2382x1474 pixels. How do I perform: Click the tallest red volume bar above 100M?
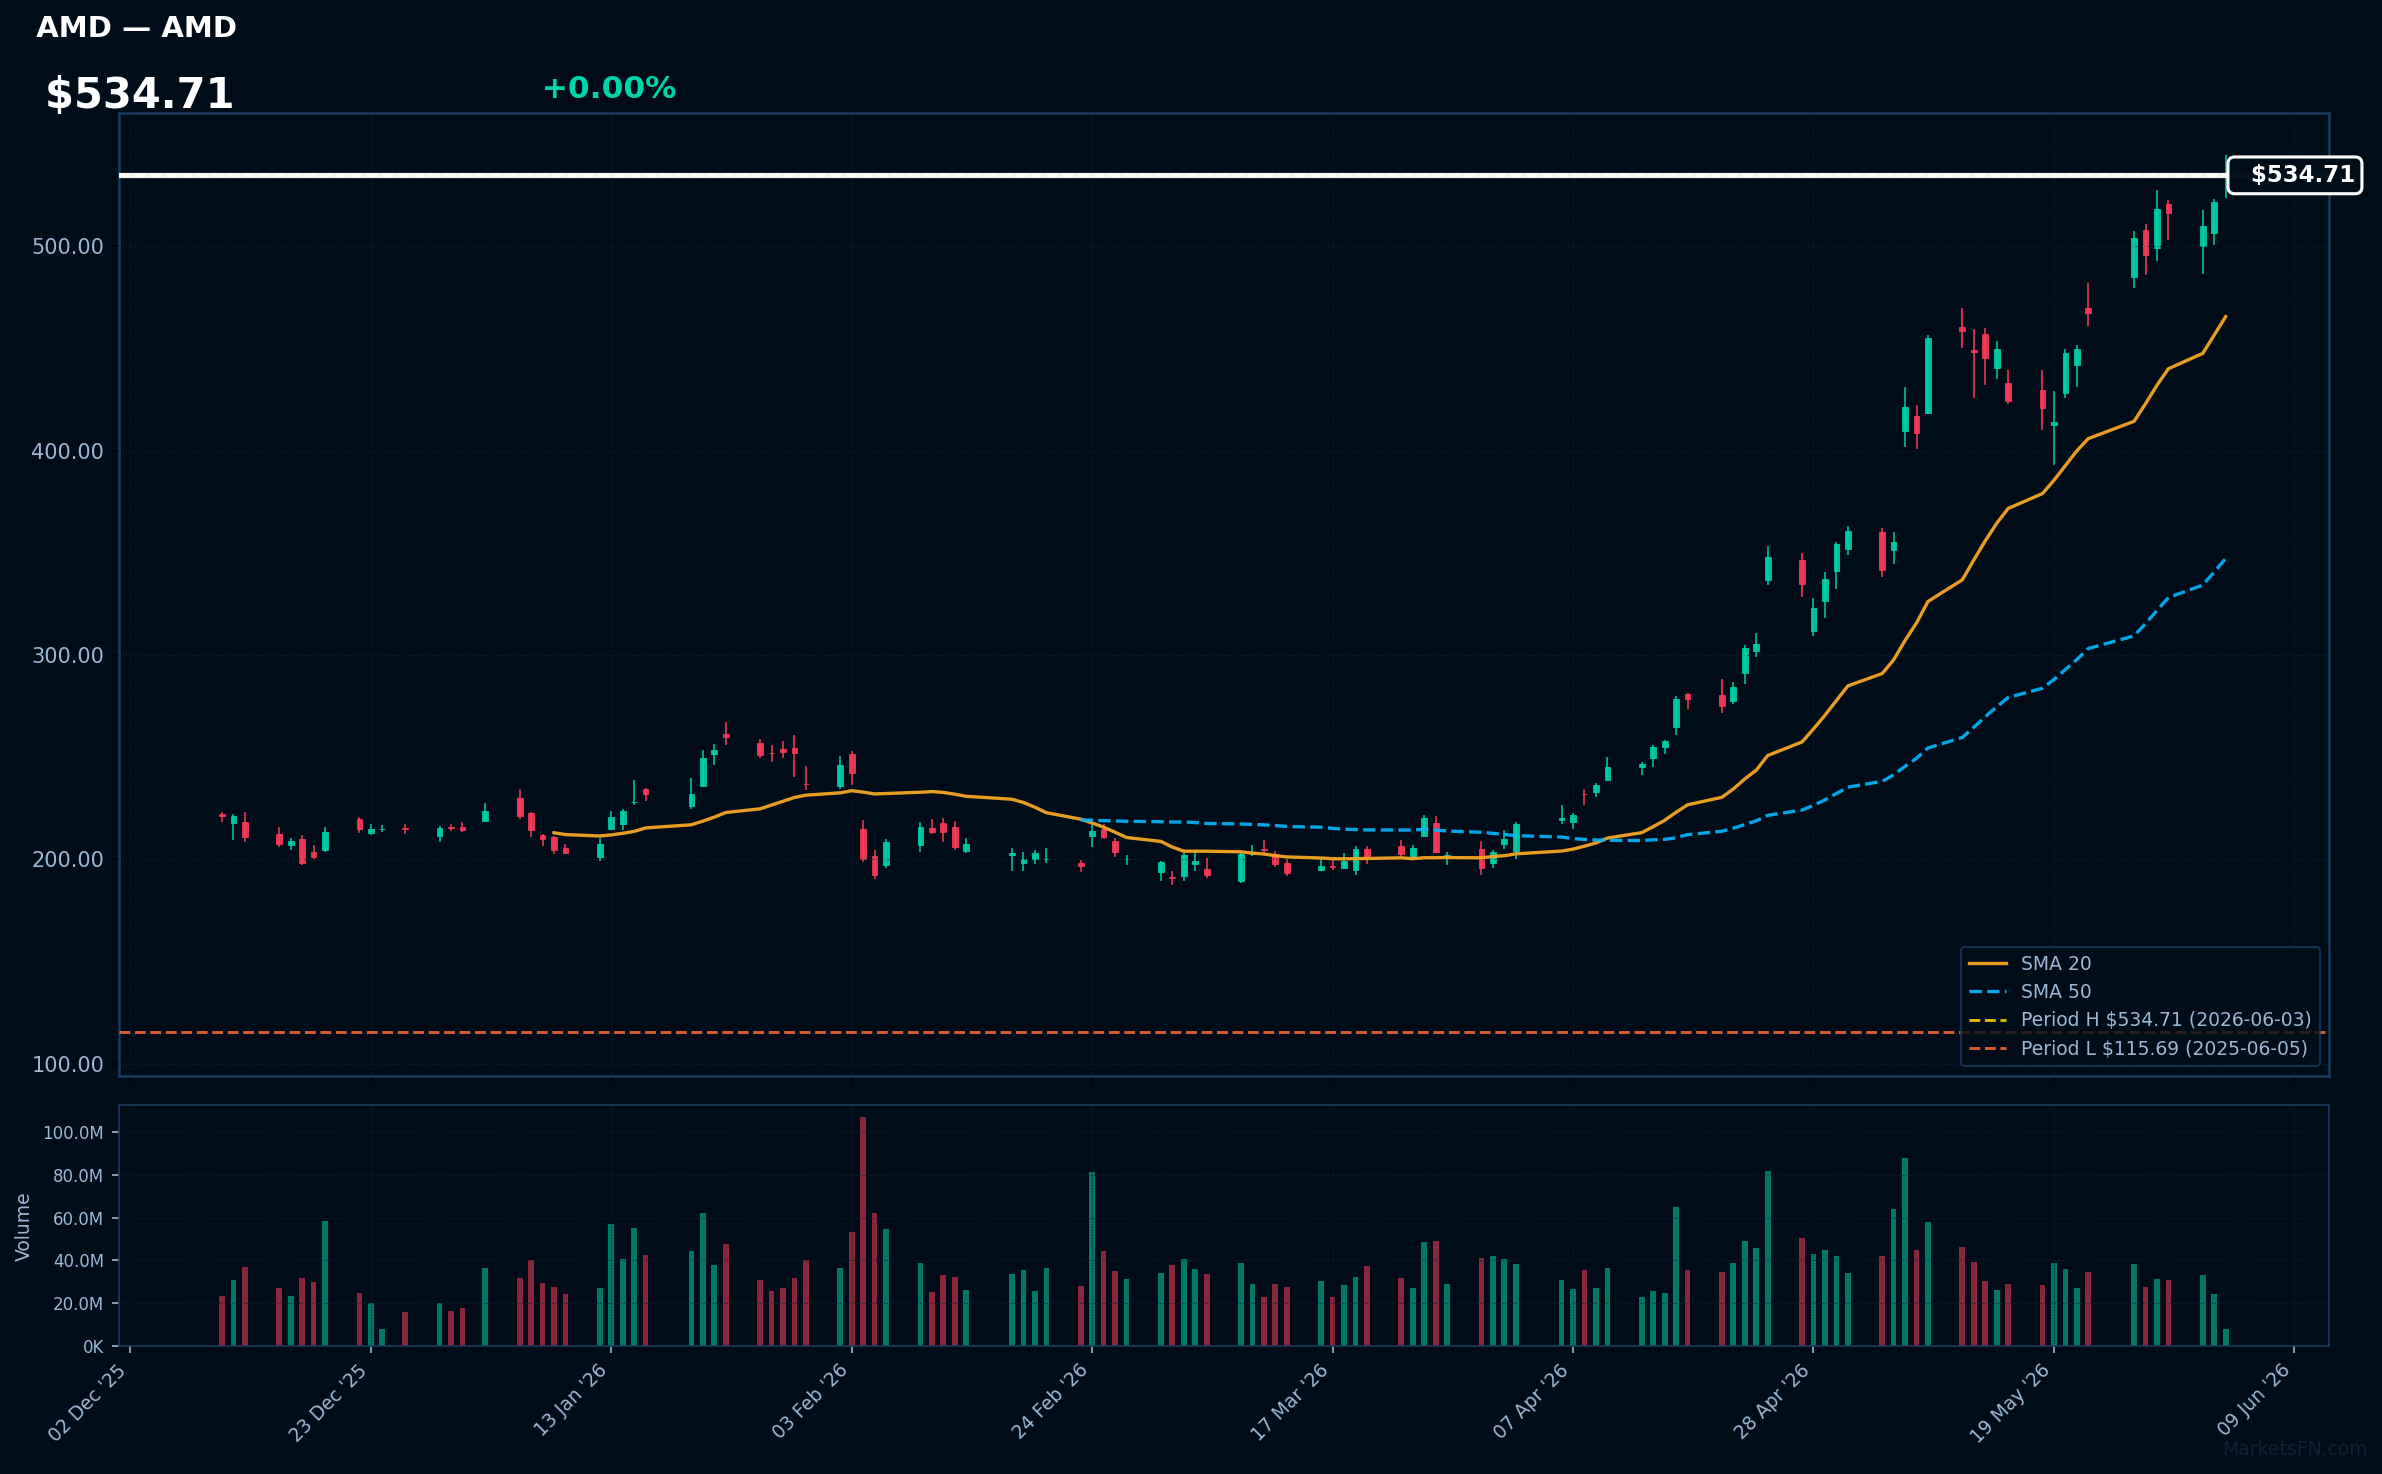point(863,1232)
